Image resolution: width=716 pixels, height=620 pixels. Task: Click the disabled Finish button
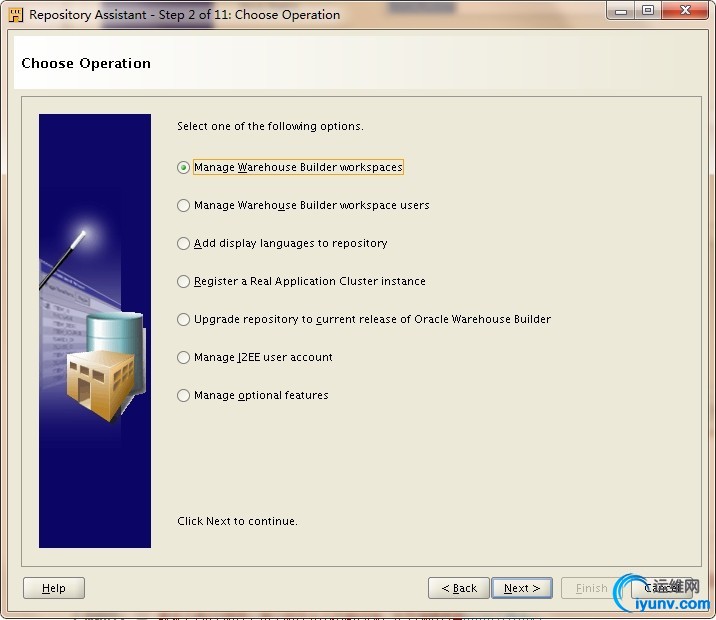pyautogui.click(x=591, y=588)
